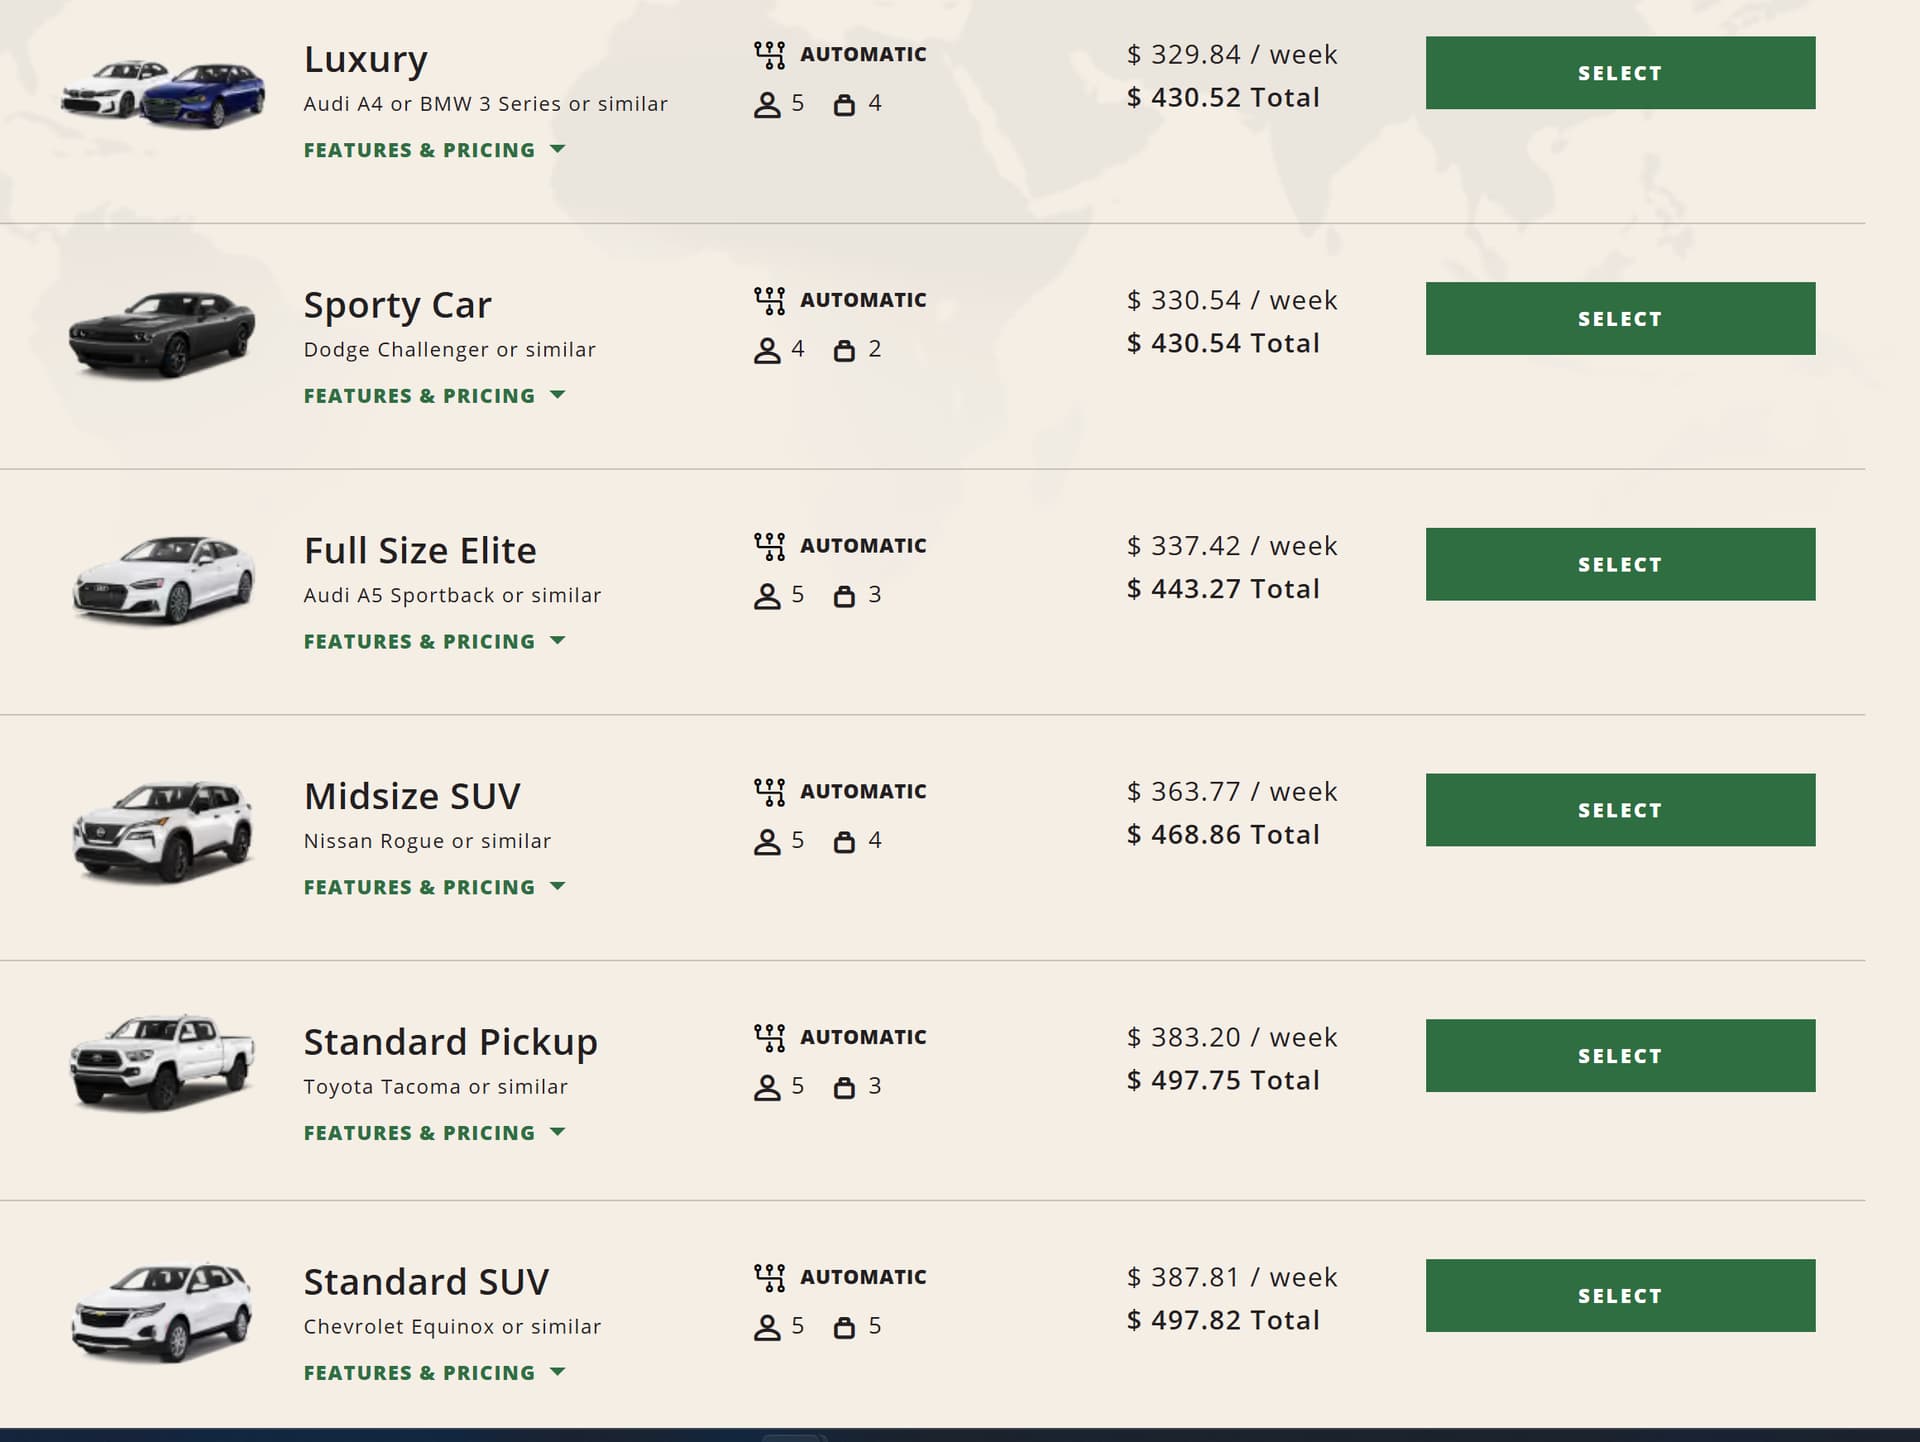The width and height of the screenshot is (1920, 1442).
Task: Click transmission icon for Standard SUV
Action: coord(769,1277)
